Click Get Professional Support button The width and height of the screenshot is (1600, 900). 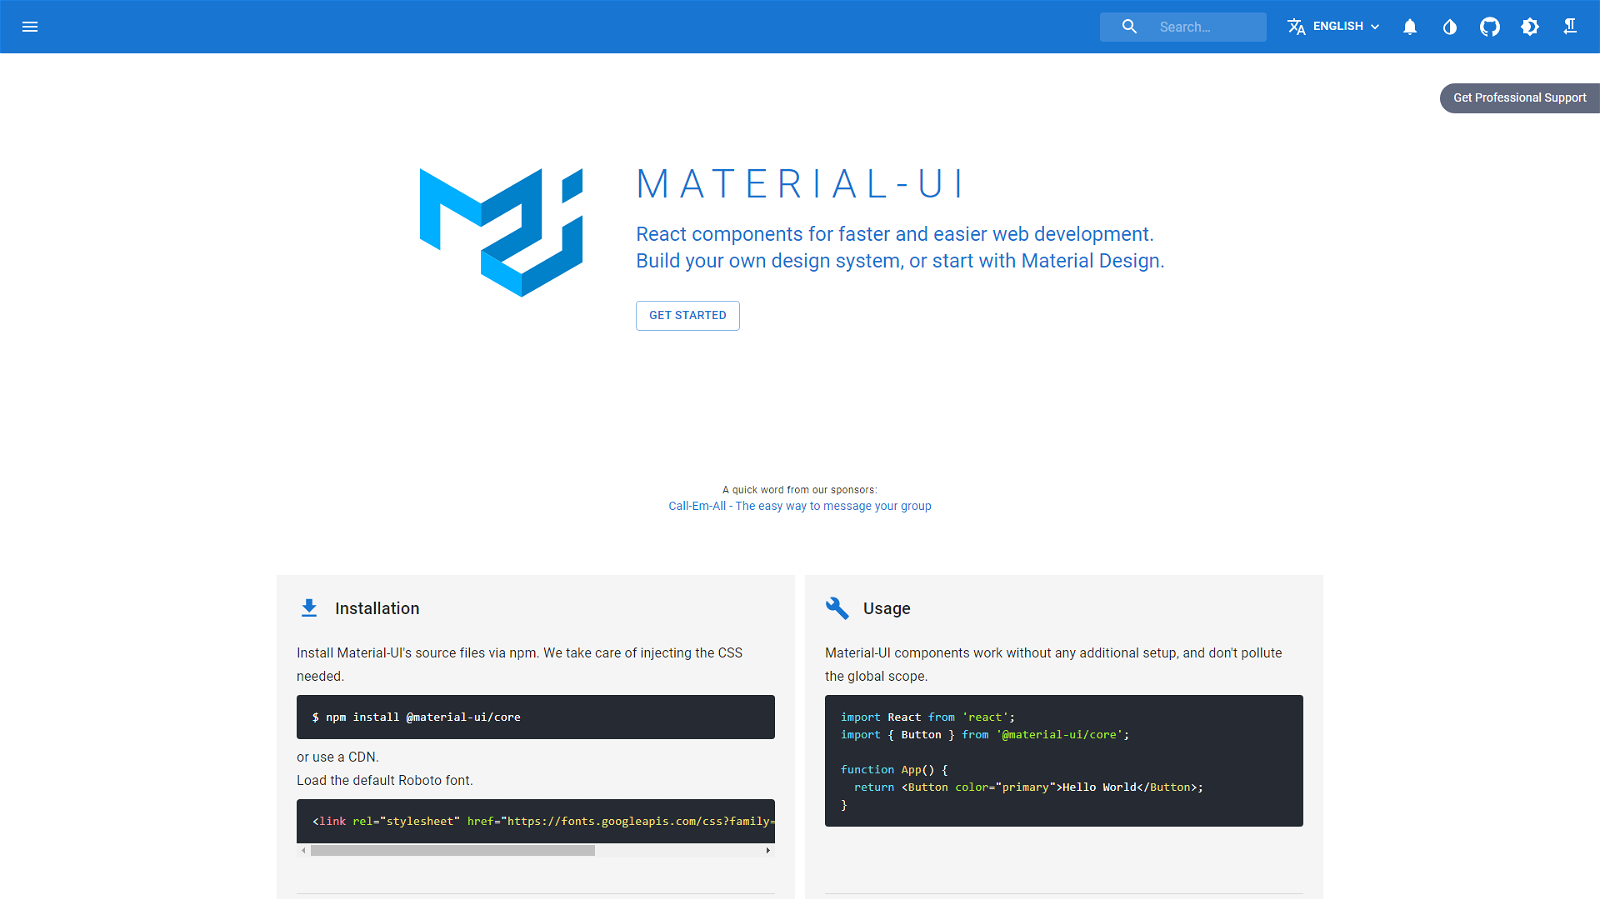coord(1520,98)
